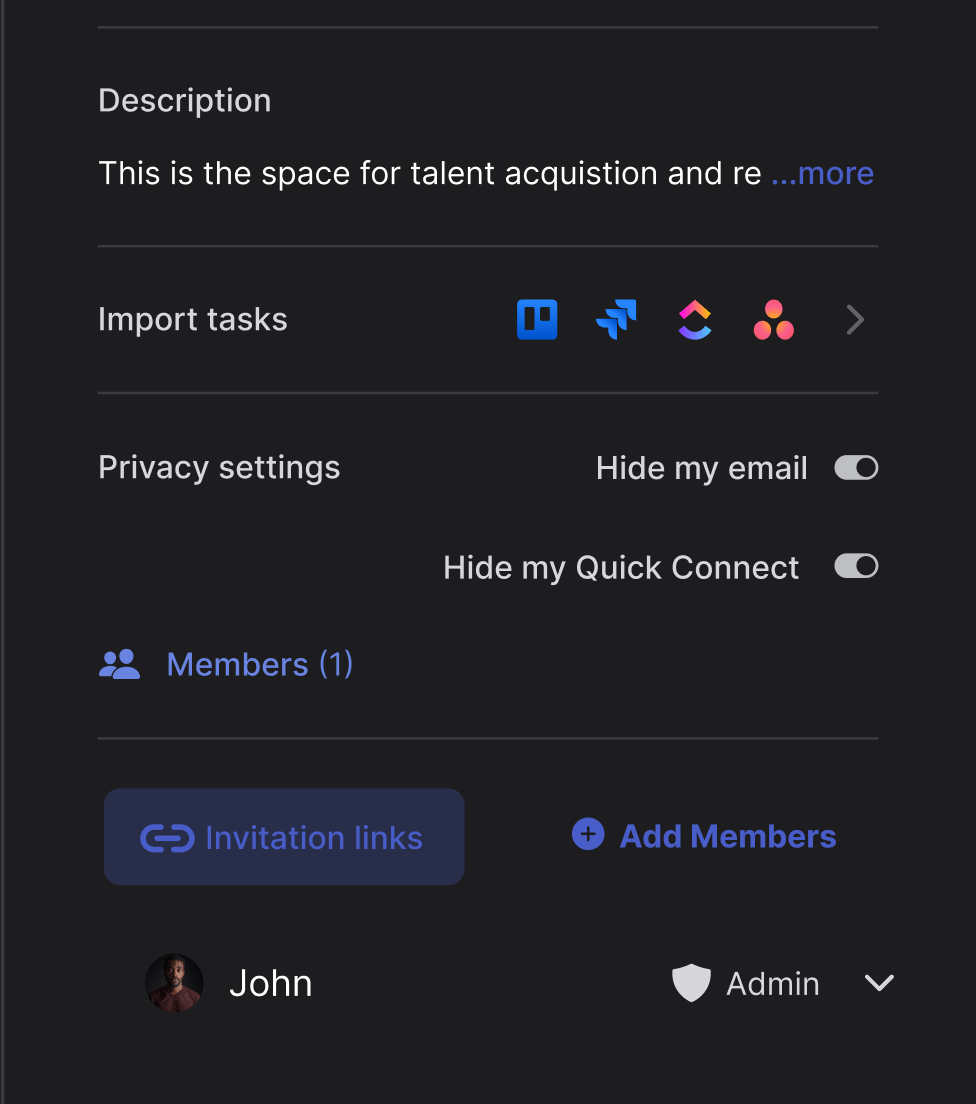Click John's profile avatar
This screenshot has width=976, height=1104.
175,983
